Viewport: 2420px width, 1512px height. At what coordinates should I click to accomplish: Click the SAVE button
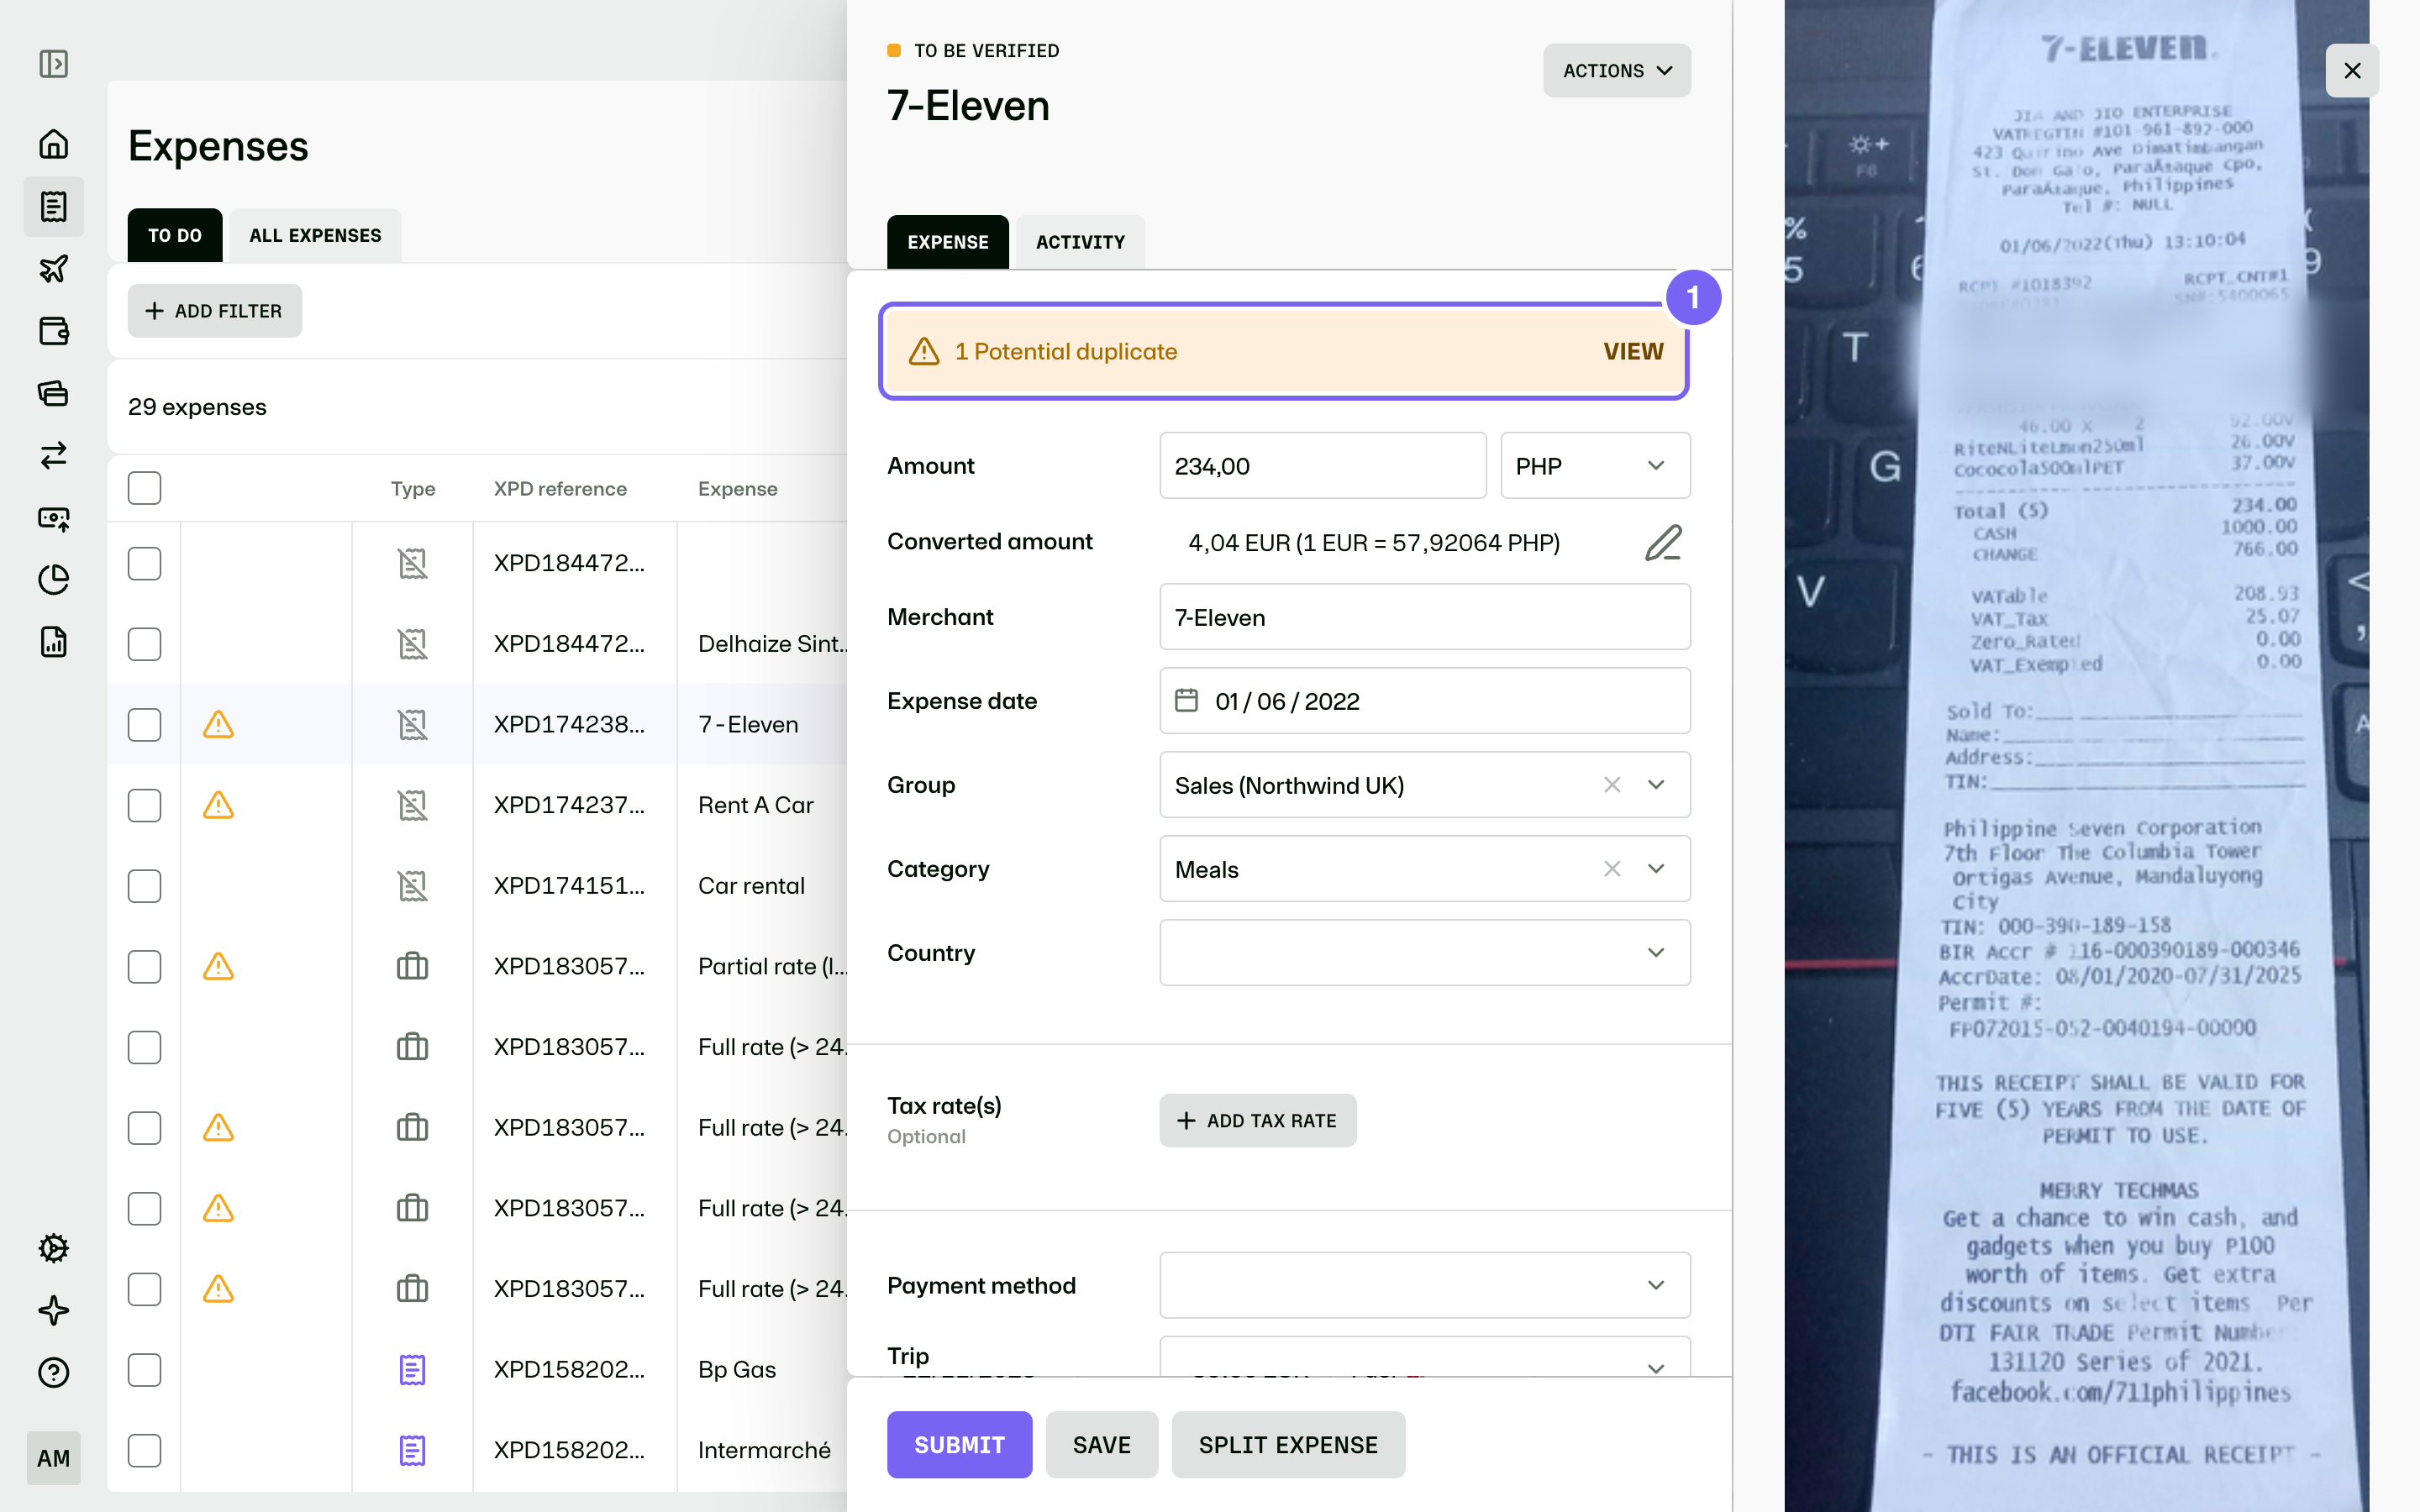click(1102, 1445)
